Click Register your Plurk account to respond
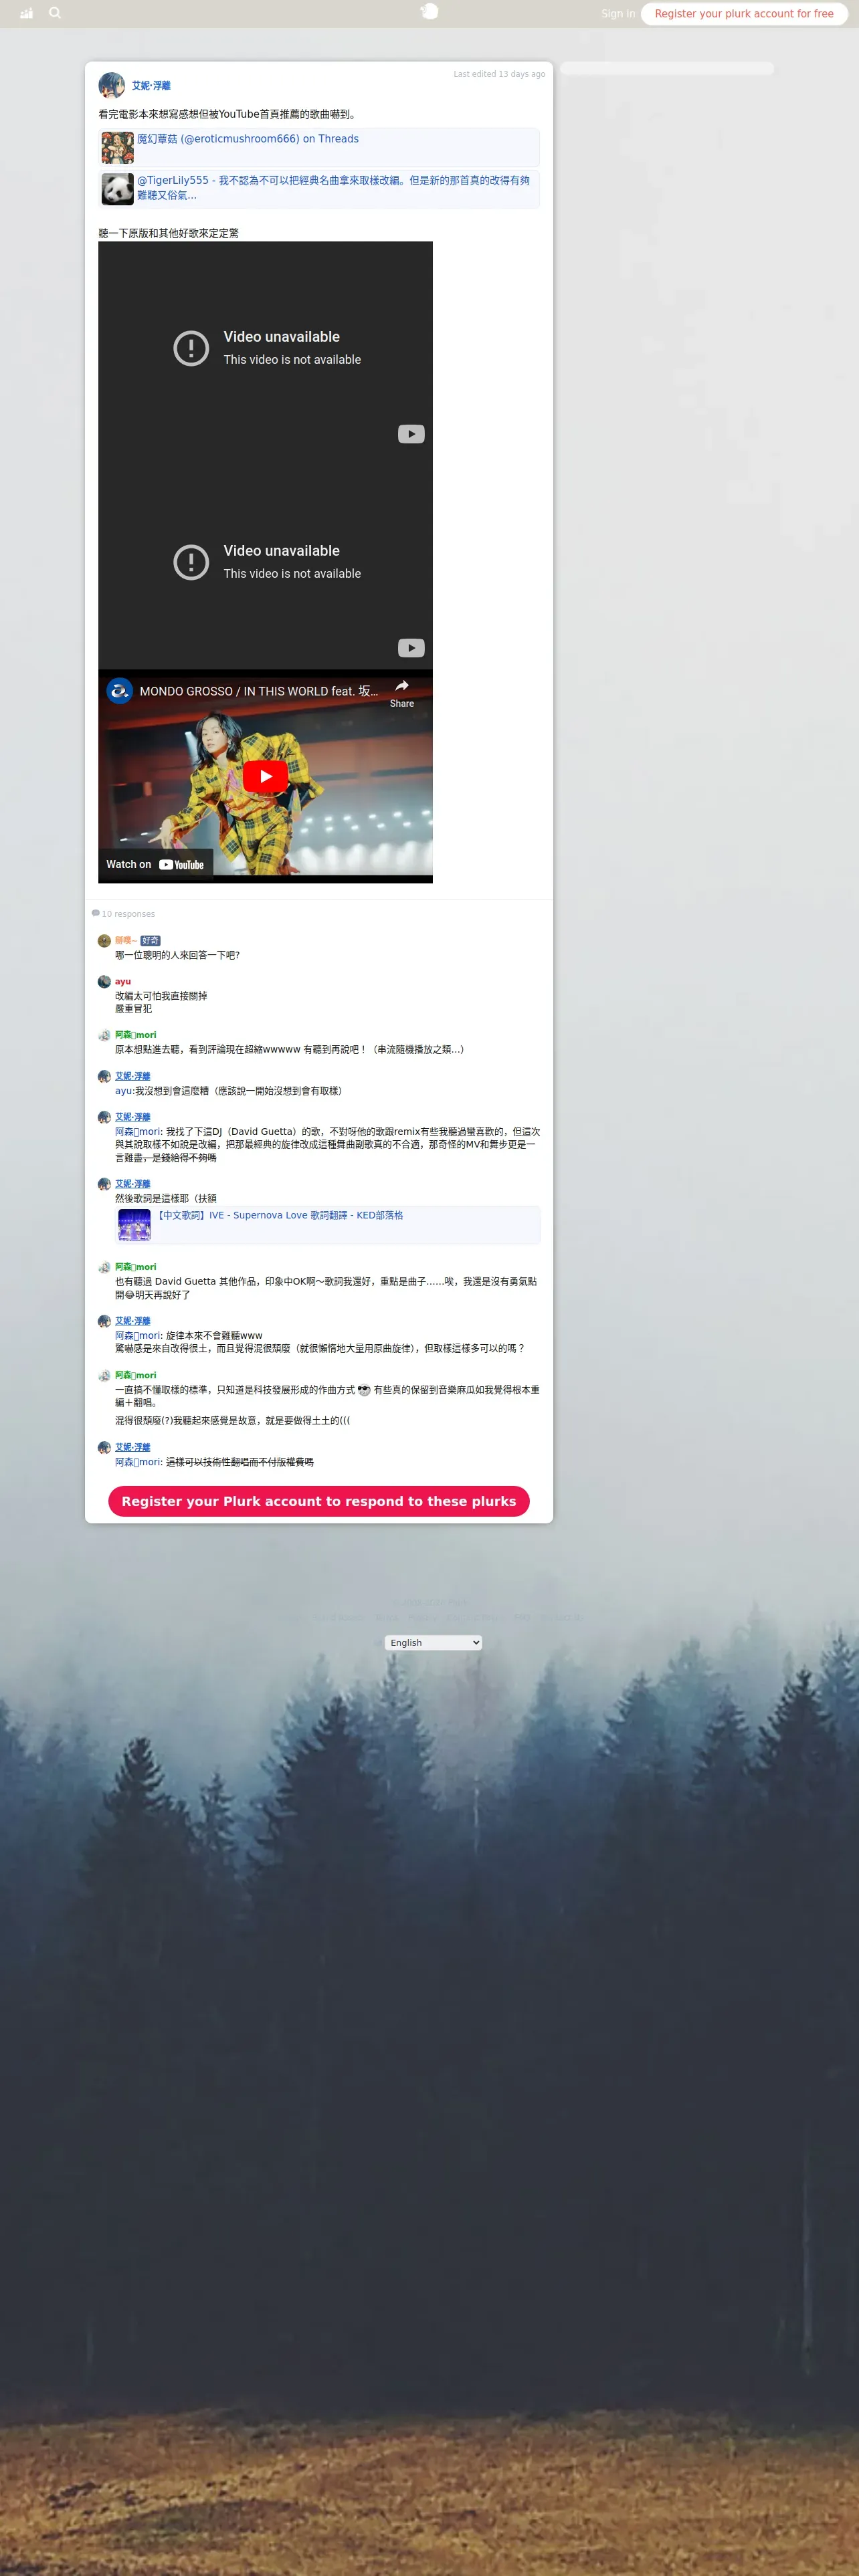Viewport: 859px width, 2576px height. (319, 1501)
